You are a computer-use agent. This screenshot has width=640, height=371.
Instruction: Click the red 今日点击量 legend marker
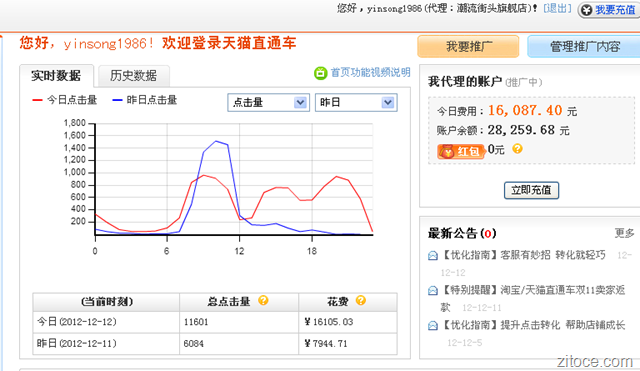tap(37, 100)
